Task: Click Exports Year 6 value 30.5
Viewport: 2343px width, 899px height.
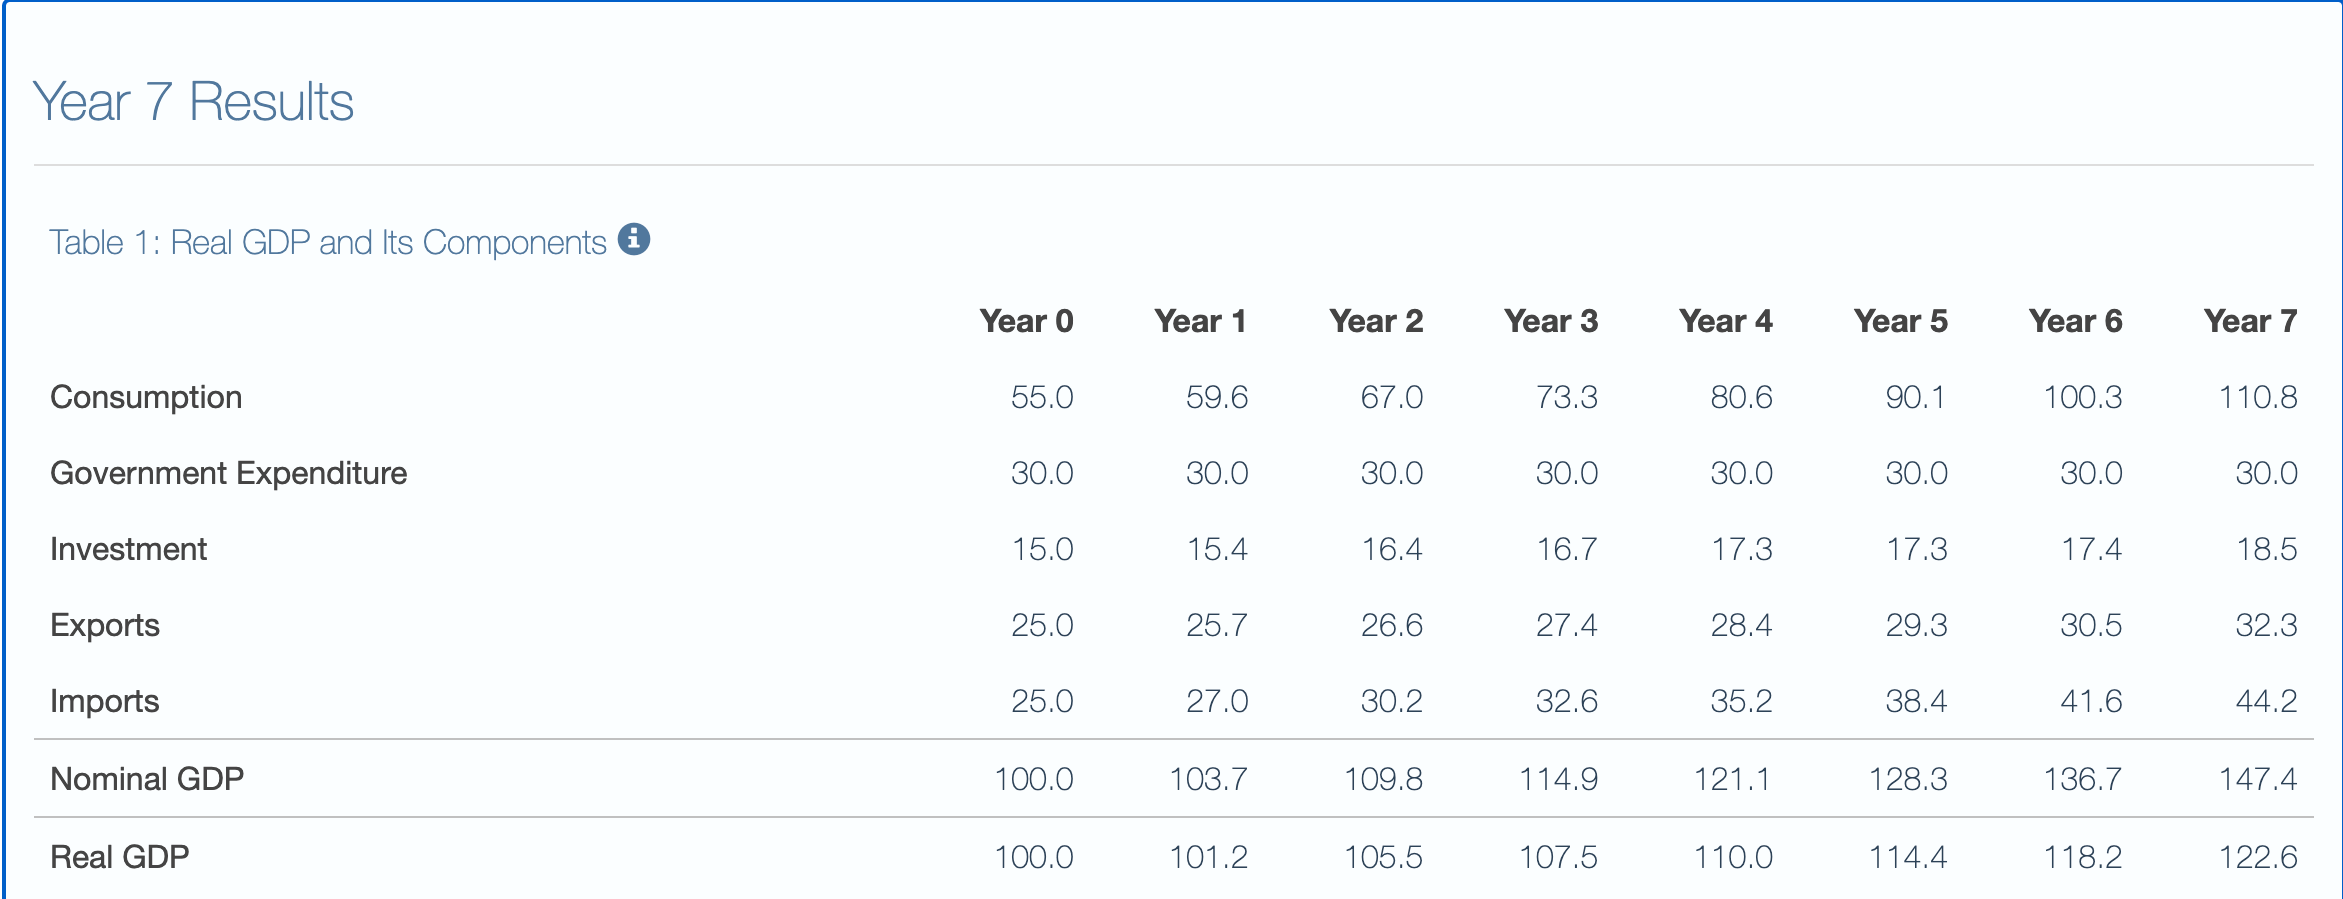Action: point(2092,625)
